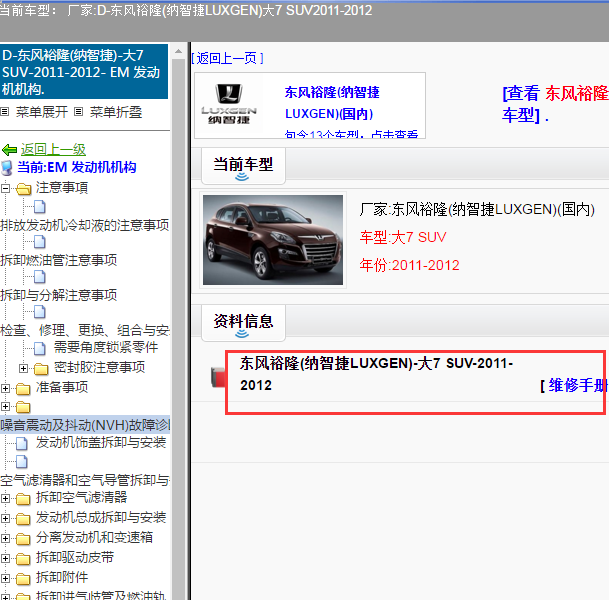Click the left panel vertical scrollbar track
Image resolution: width=609 pixels, height=600 pixels.
pos(178,330)
